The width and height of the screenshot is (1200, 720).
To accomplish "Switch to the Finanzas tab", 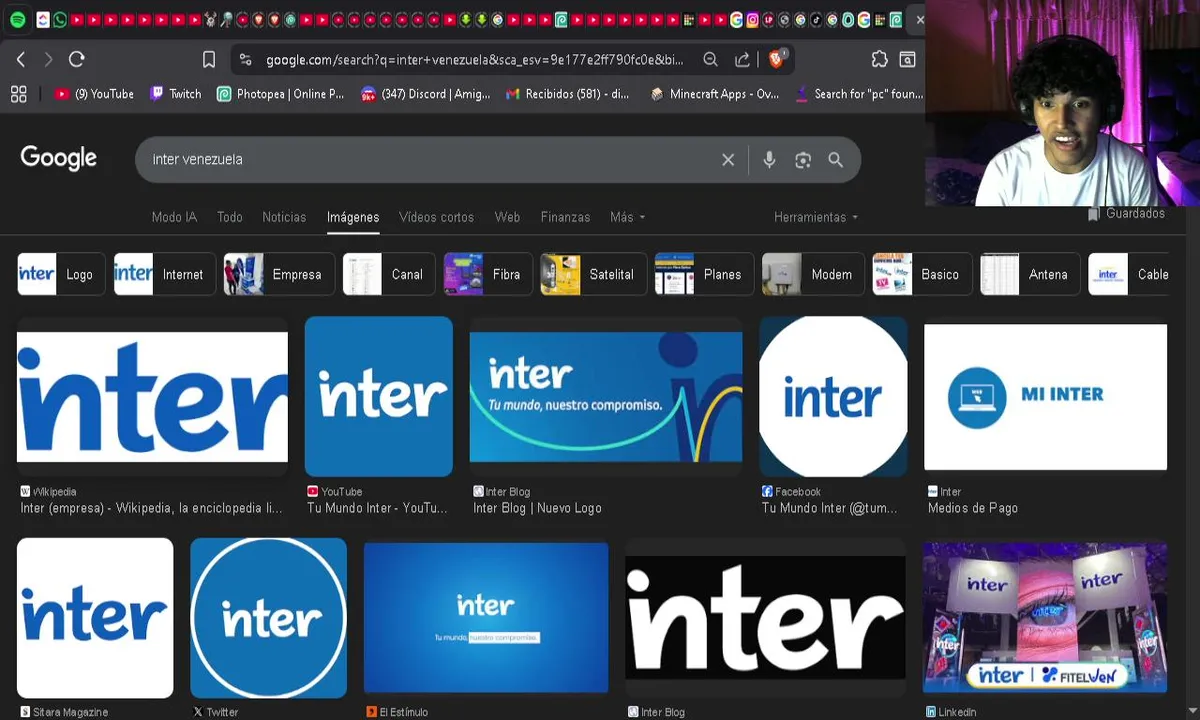I will coord(565,217).
